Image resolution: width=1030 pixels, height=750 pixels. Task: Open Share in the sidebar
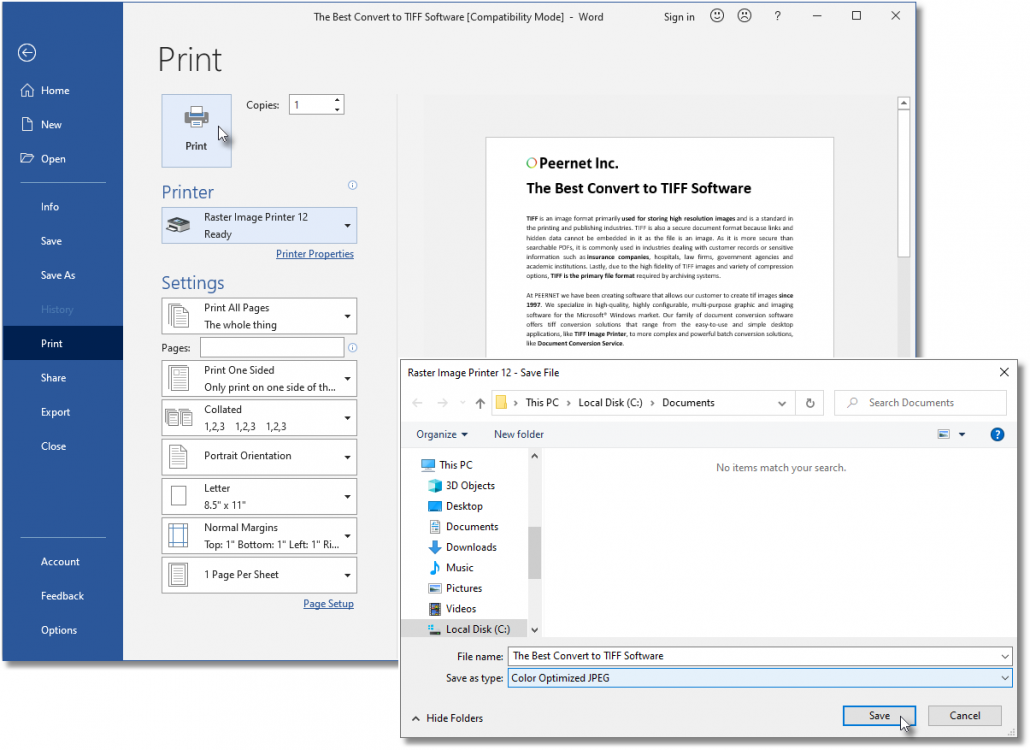53,378
